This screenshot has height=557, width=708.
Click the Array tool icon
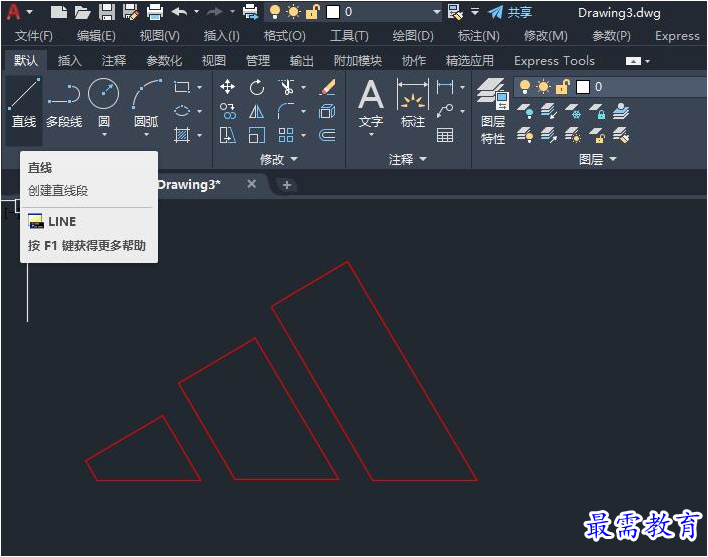(x=286, y=135)
